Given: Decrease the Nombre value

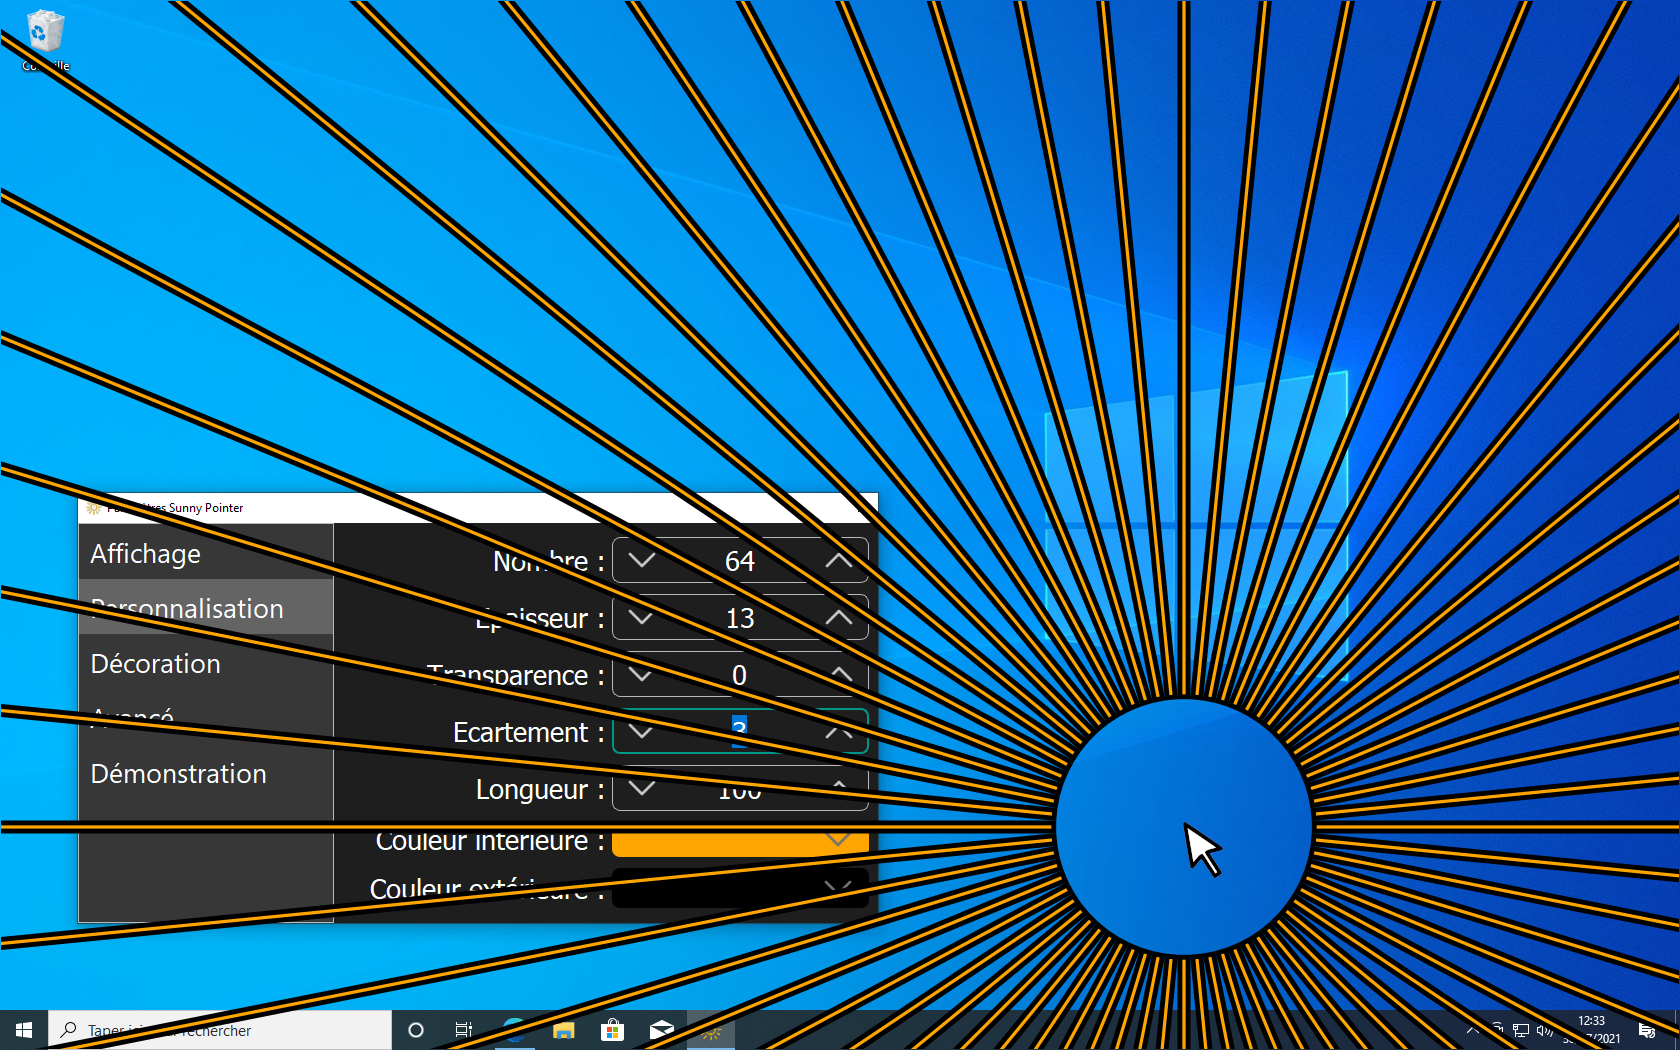Looking at the screenshot, I should click(641, 561).
